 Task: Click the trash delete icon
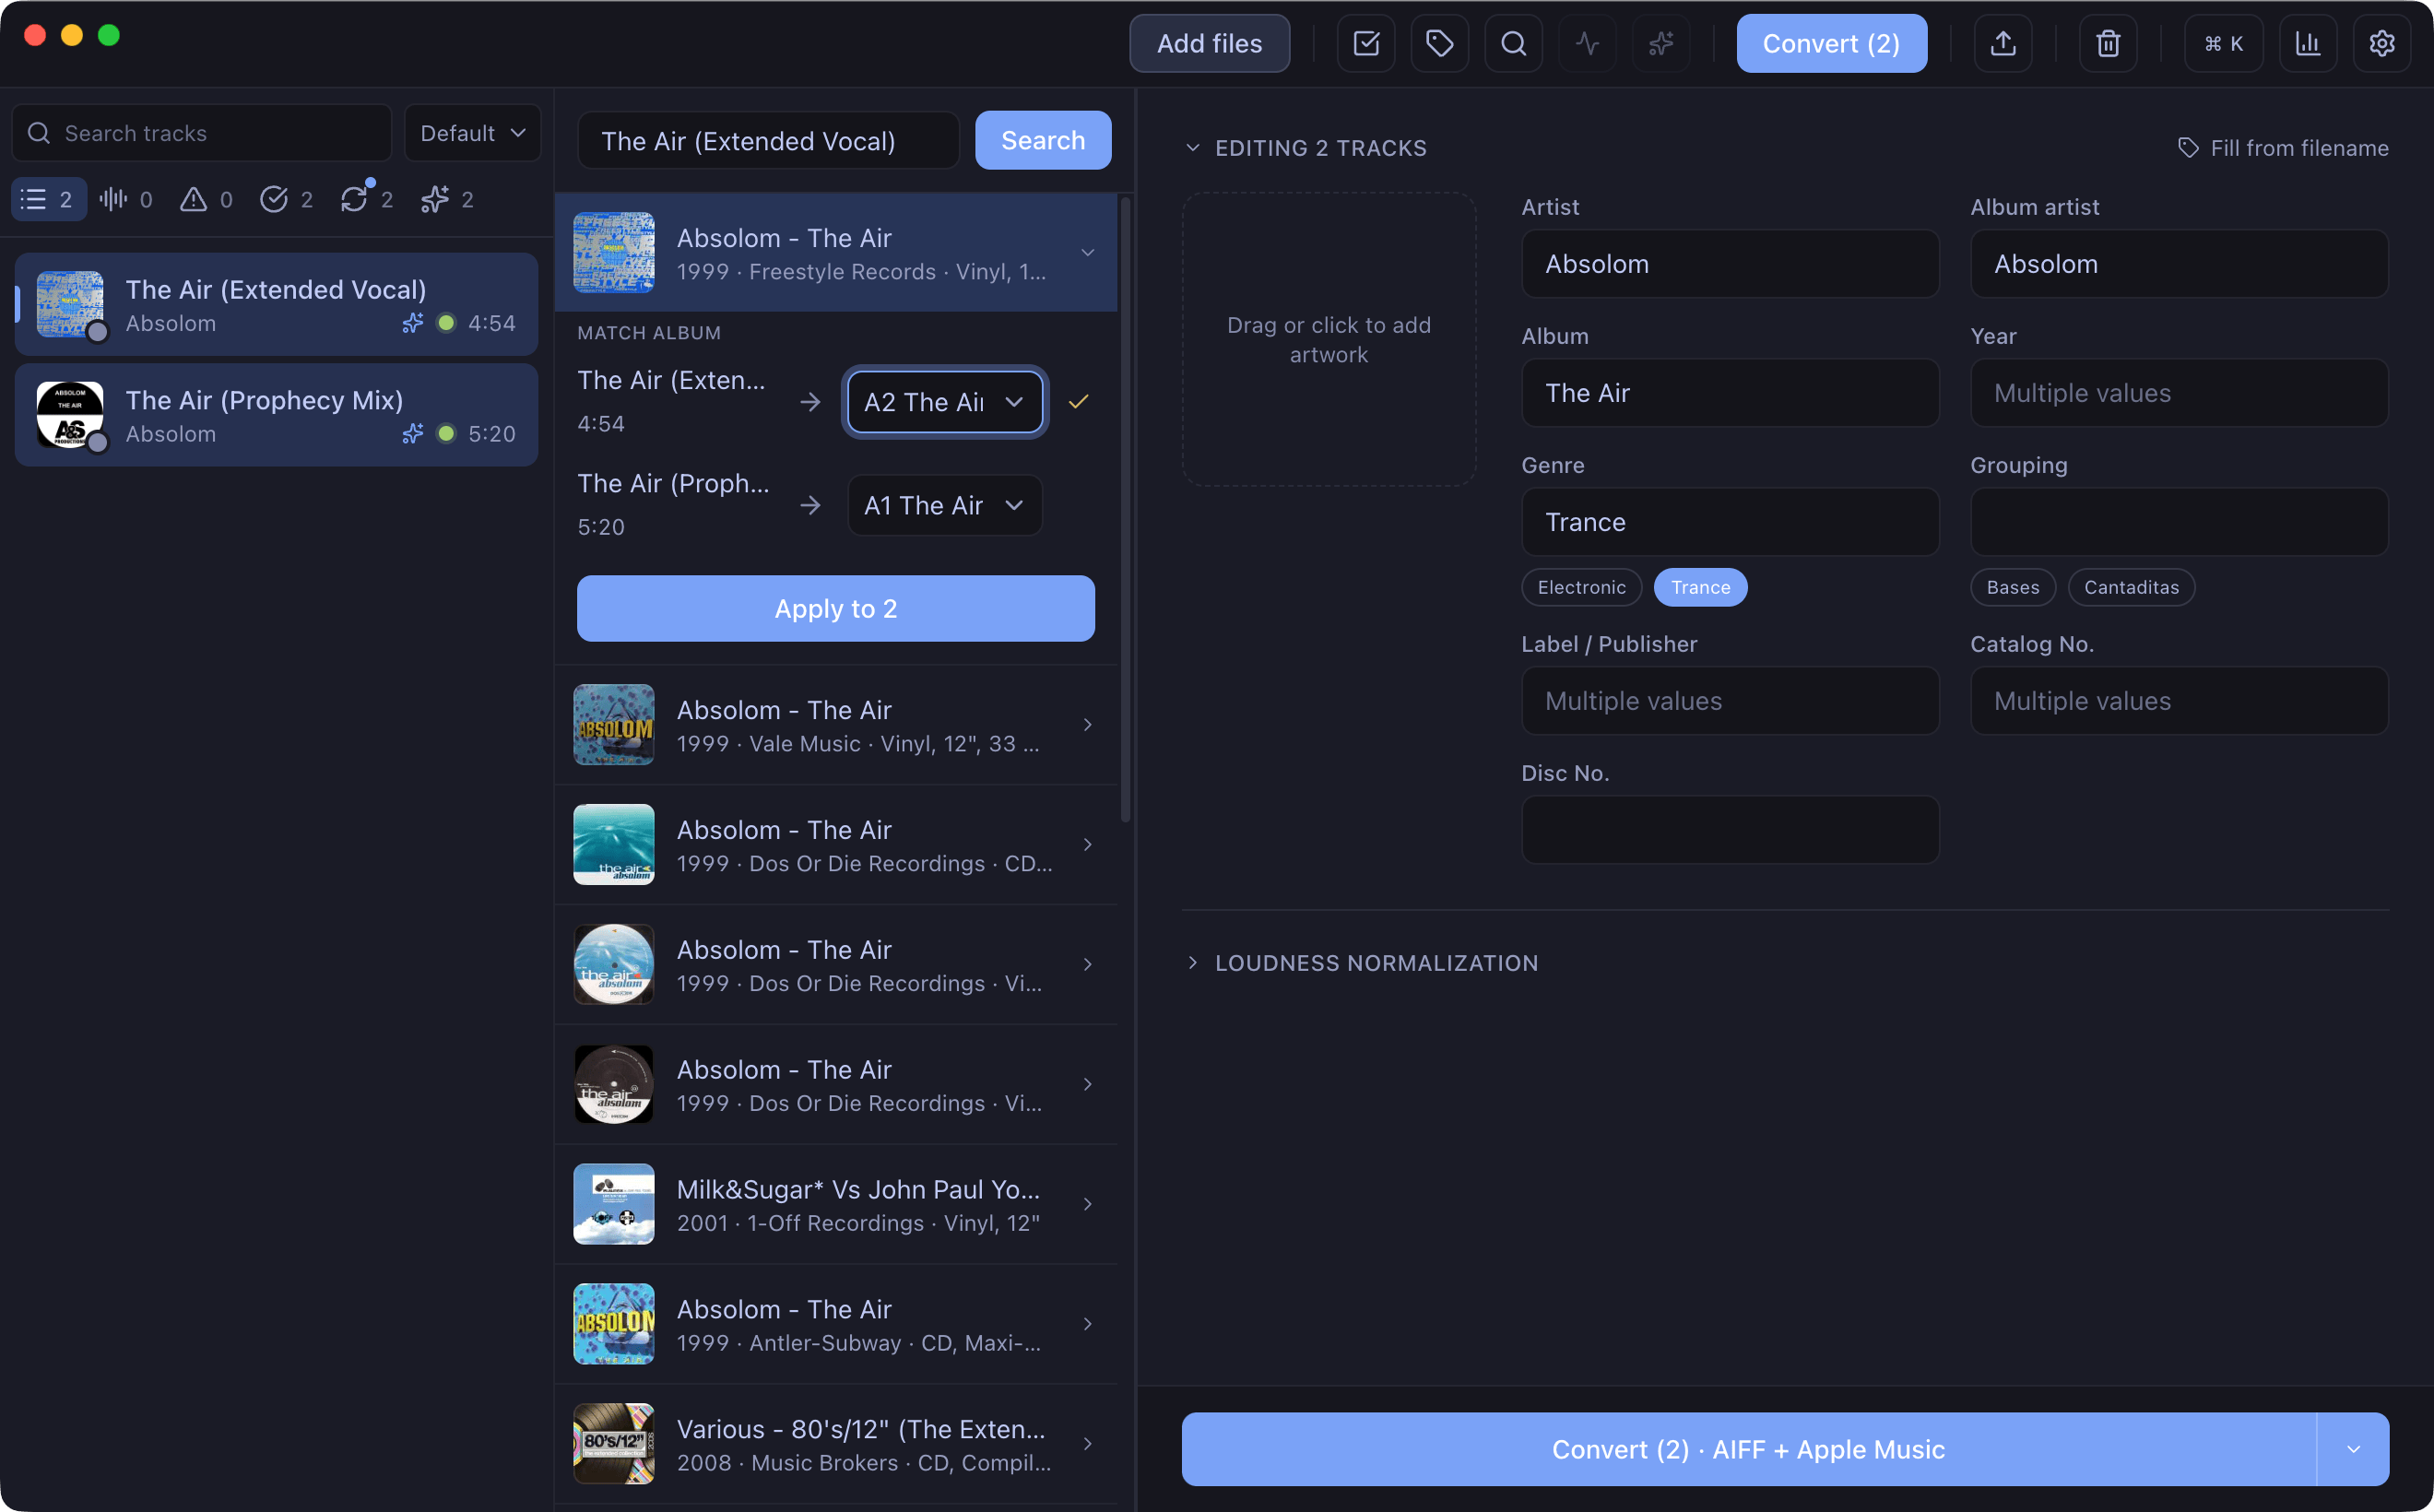point(2108,44)
